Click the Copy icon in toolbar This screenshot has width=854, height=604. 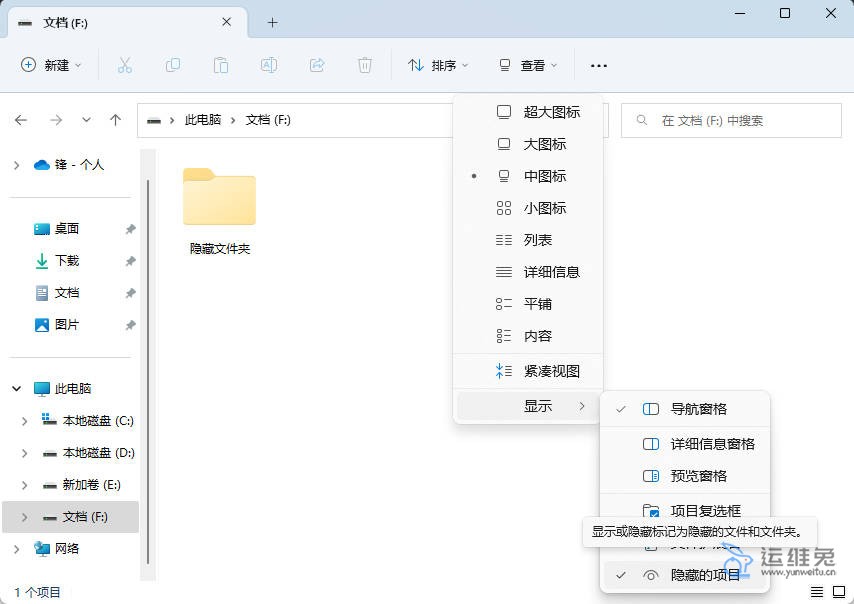point(173,65)
